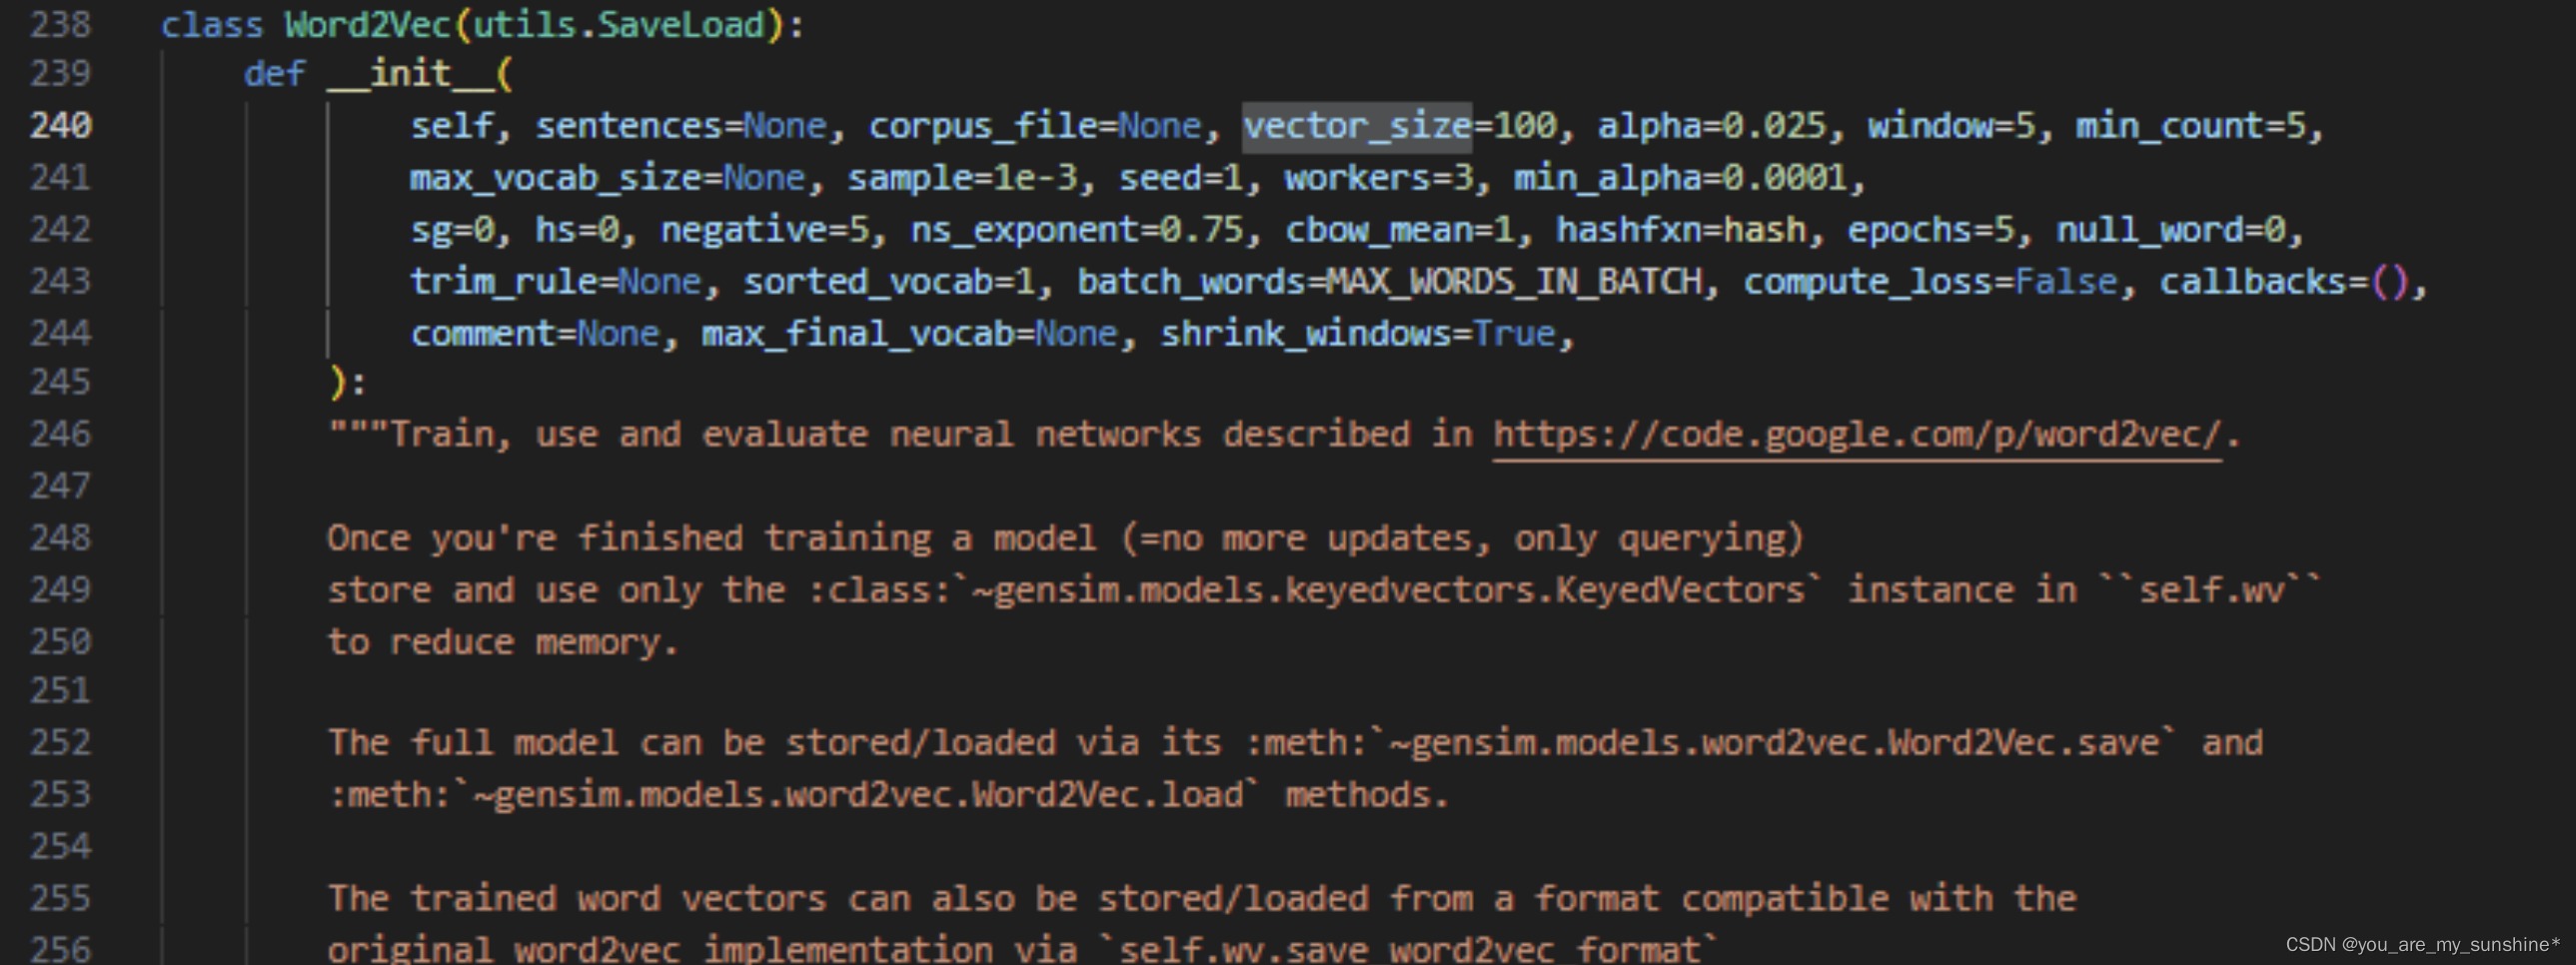Click the max_vocab_size=None parameter
2576x965 pixels.
point(608,178)
